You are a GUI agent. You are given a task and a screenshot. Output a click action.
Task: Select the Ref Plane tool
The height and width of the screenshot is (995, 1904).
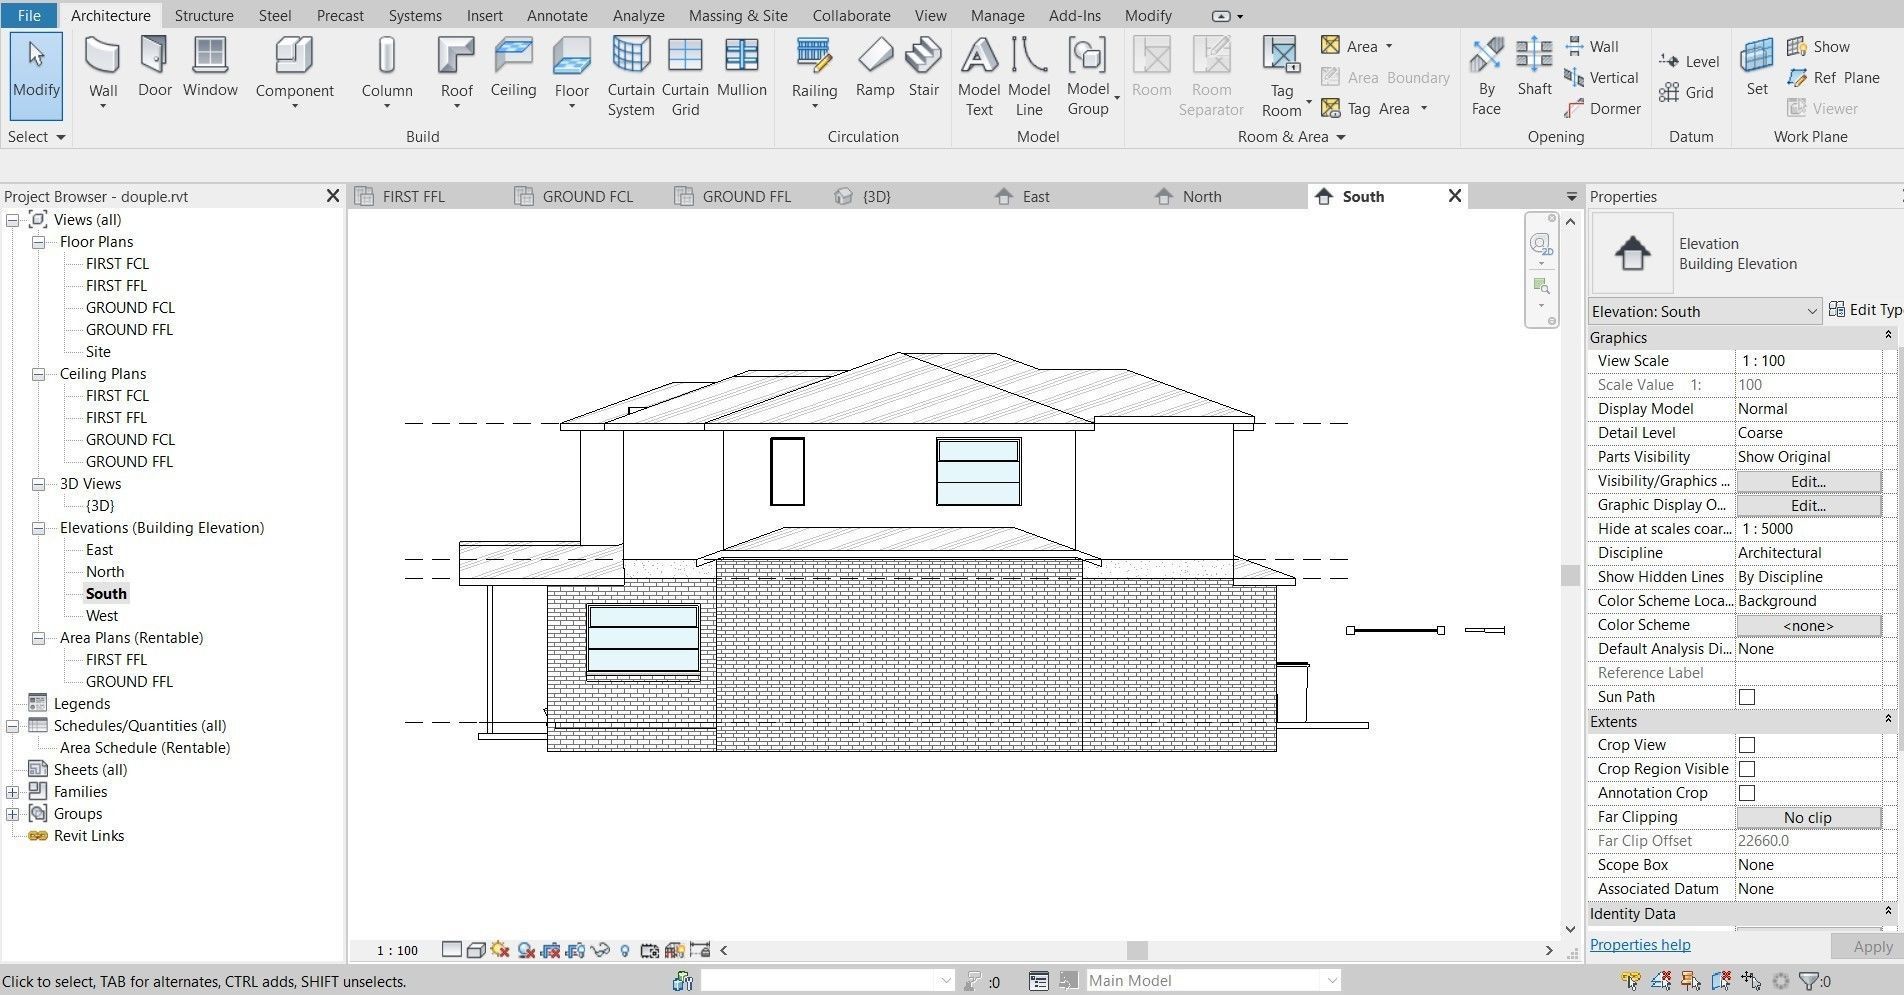tap(1833, 77)
